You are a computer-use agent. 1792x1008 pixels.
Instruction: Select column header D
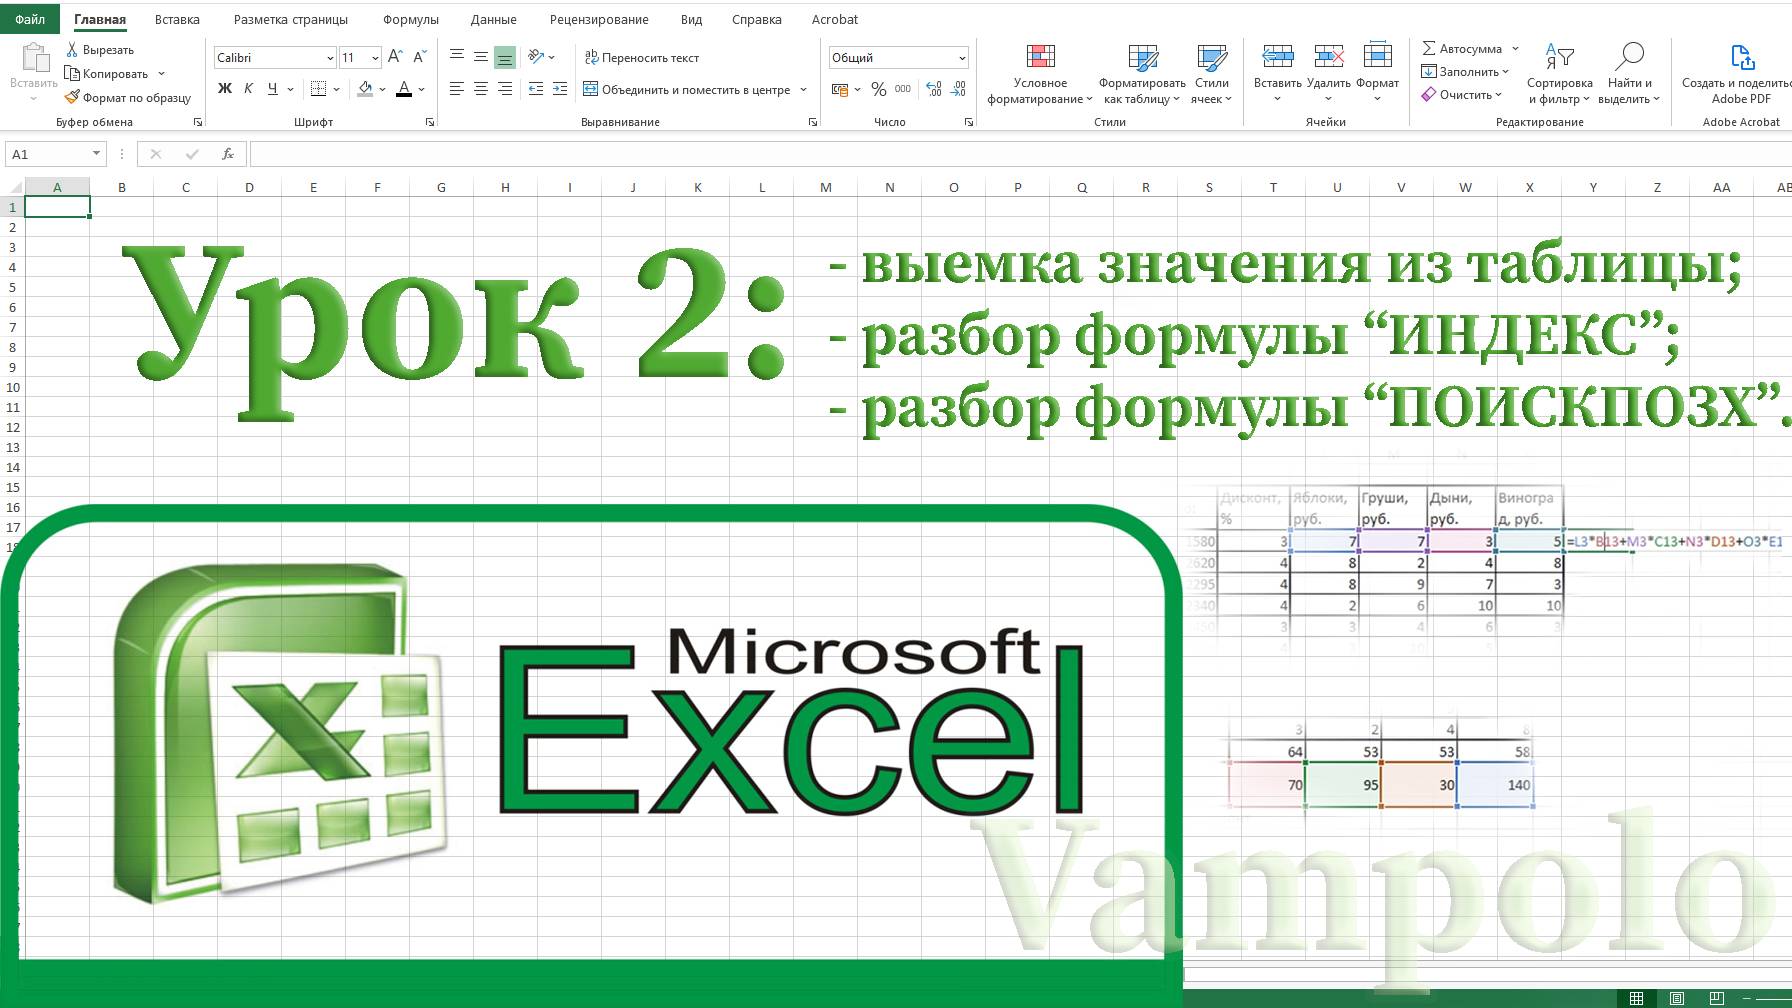pos(249,187)
